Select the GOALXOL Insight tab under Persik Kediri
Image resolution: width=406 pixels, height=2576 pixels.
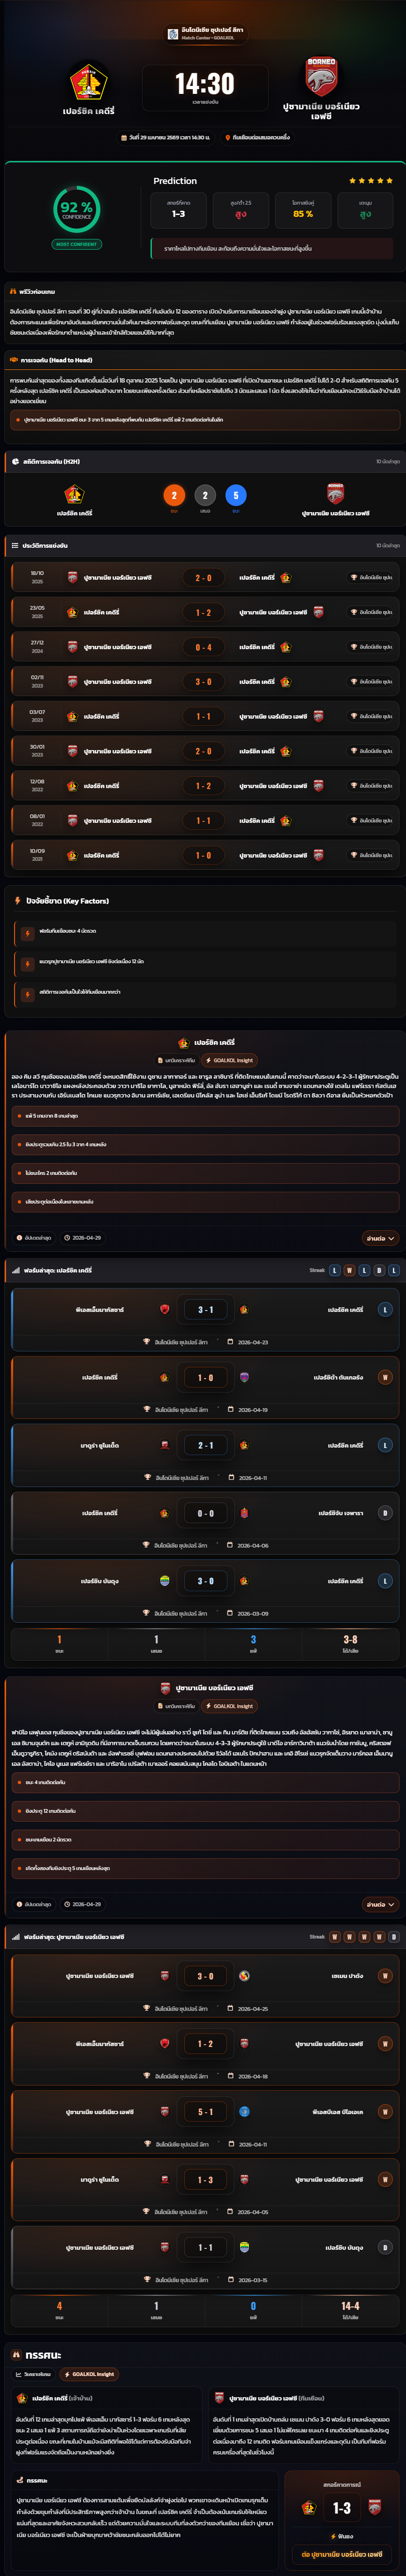(x=230, y=1060)
